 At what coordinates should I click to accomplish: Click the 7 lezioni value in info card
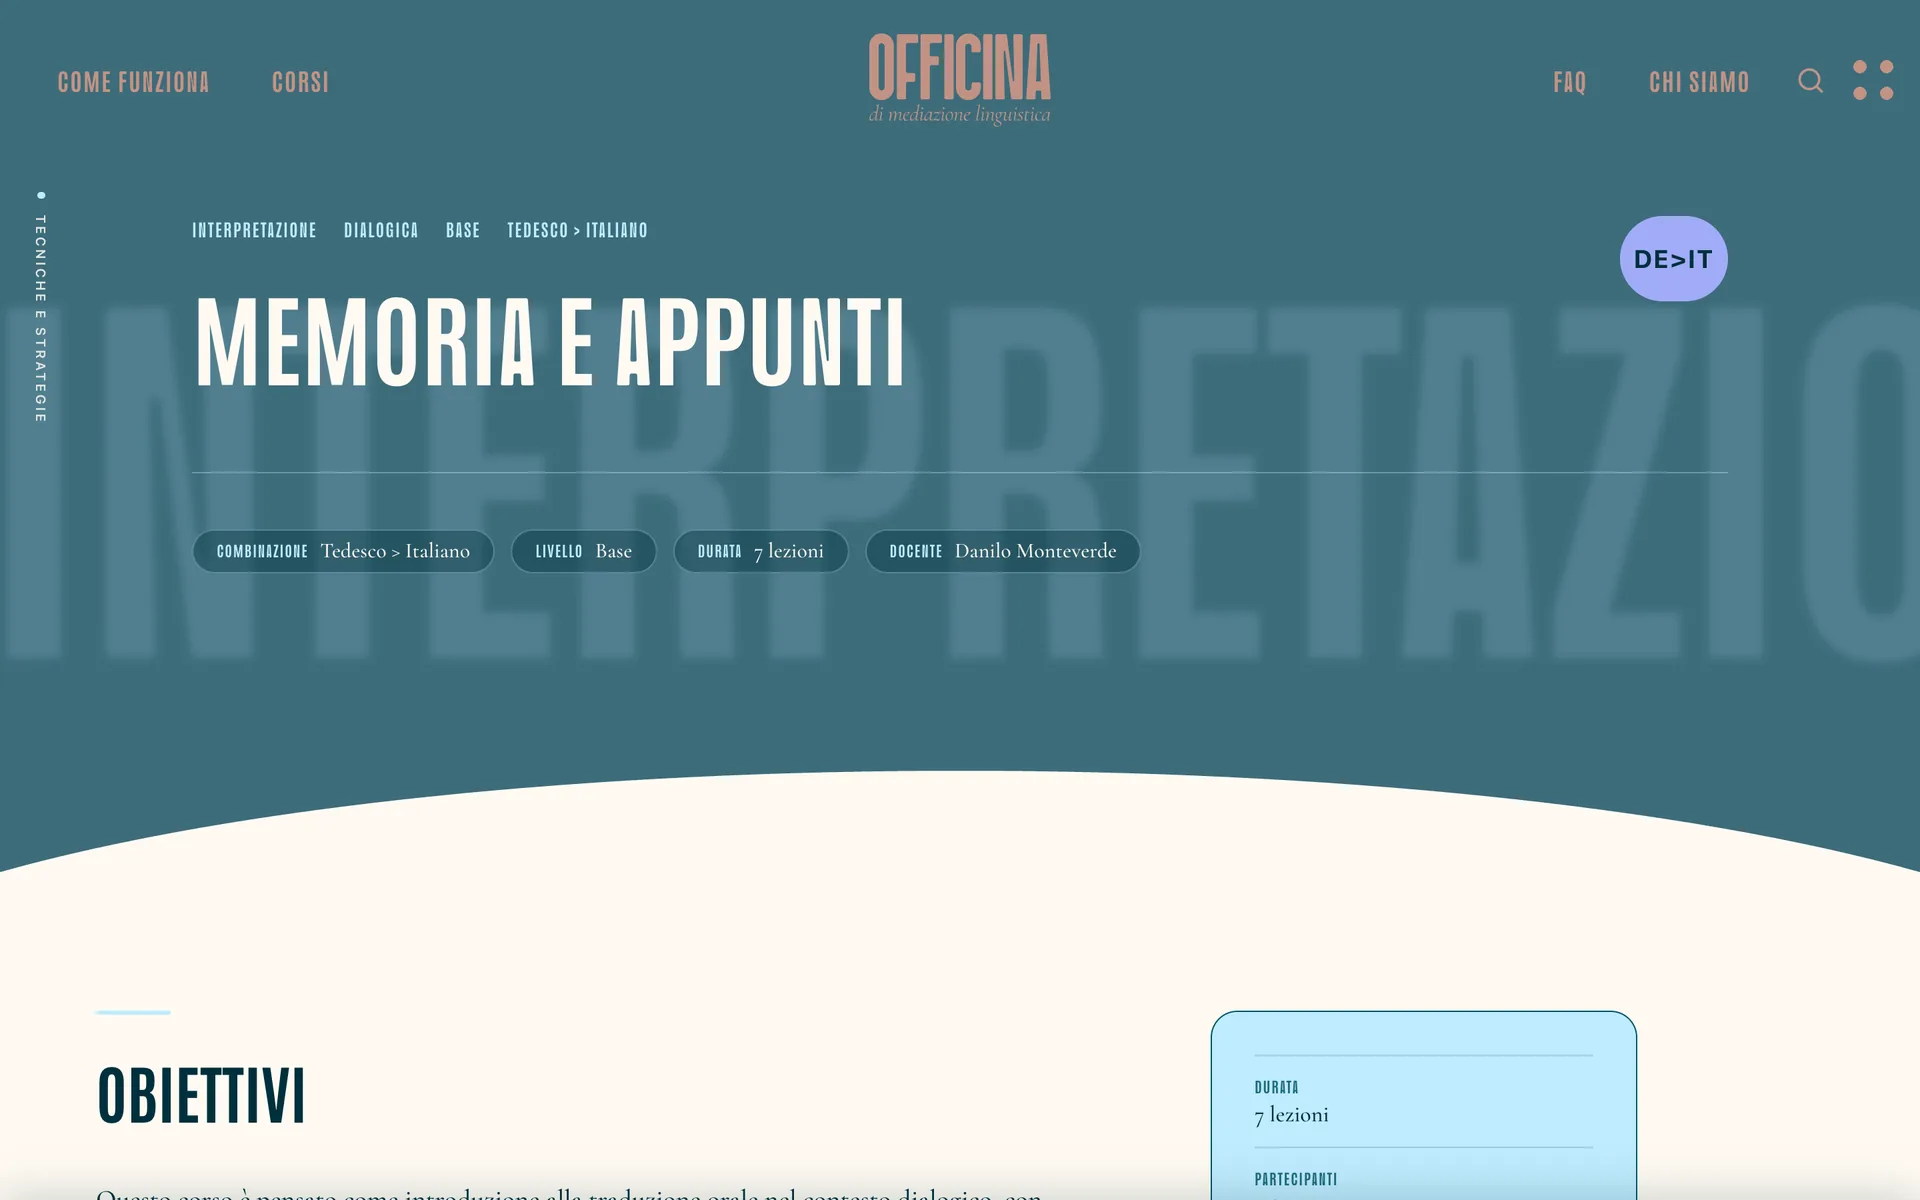click(x=1291, y=1115)
